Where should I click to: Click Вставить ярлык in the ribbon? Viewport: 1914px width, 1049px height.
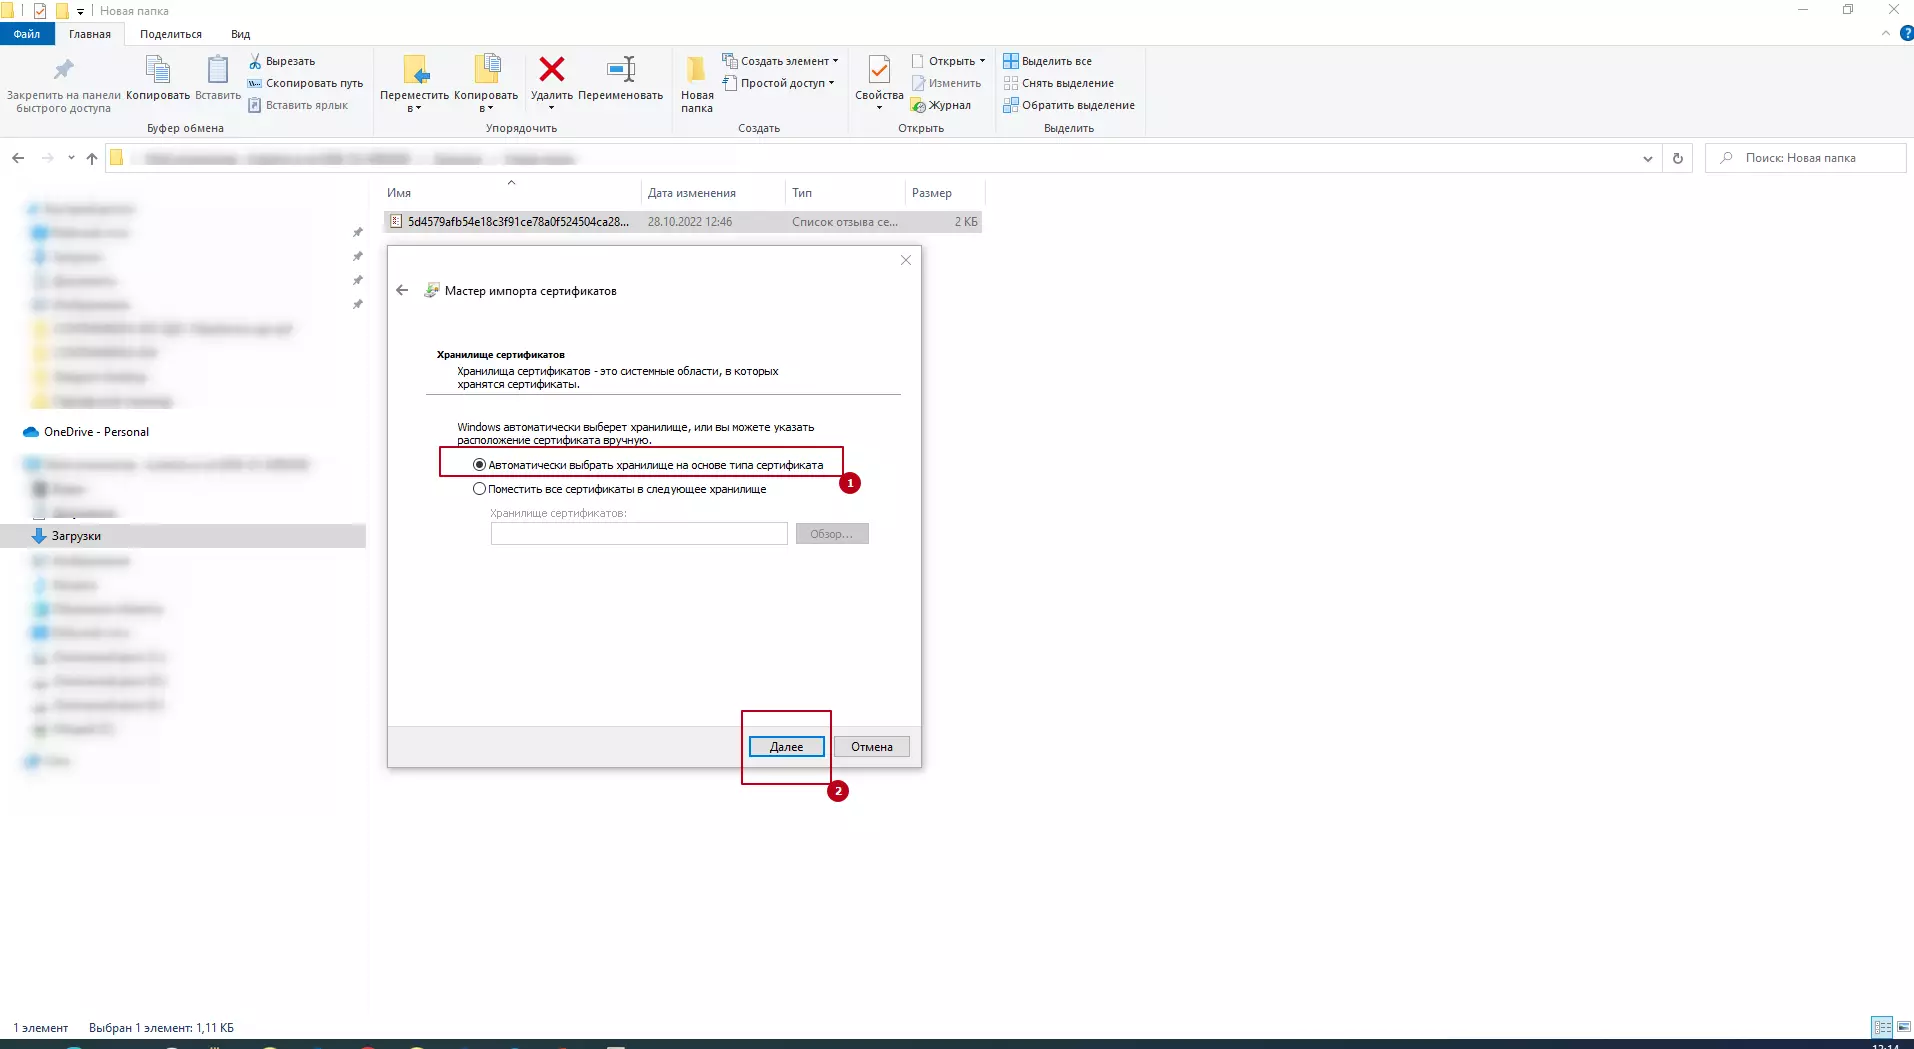[298, 105]
